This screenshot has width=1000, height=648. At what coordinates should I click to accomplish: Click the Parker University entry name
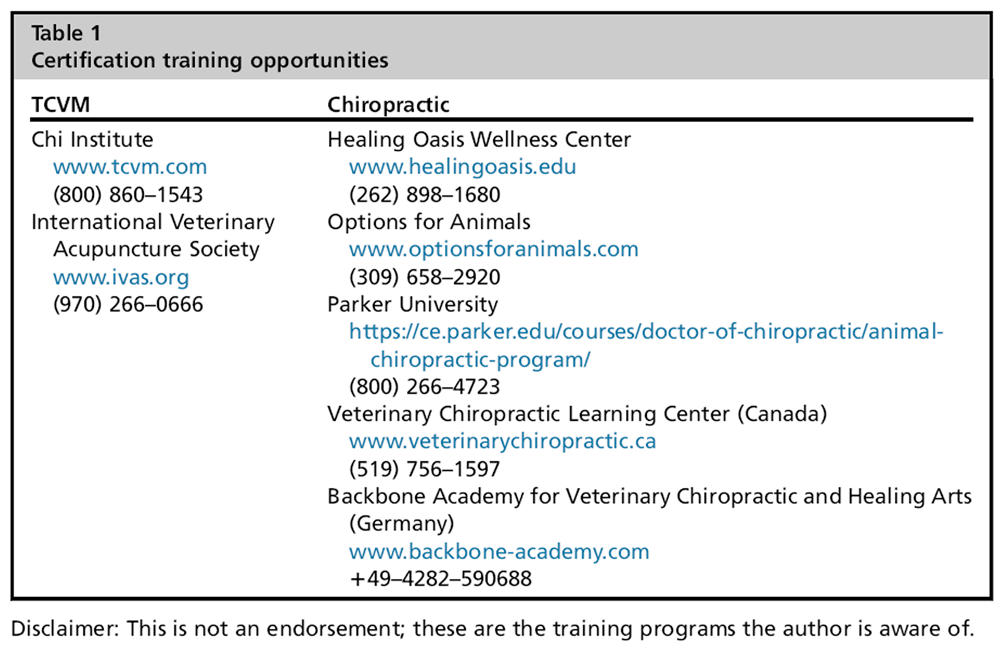[412, 304]
